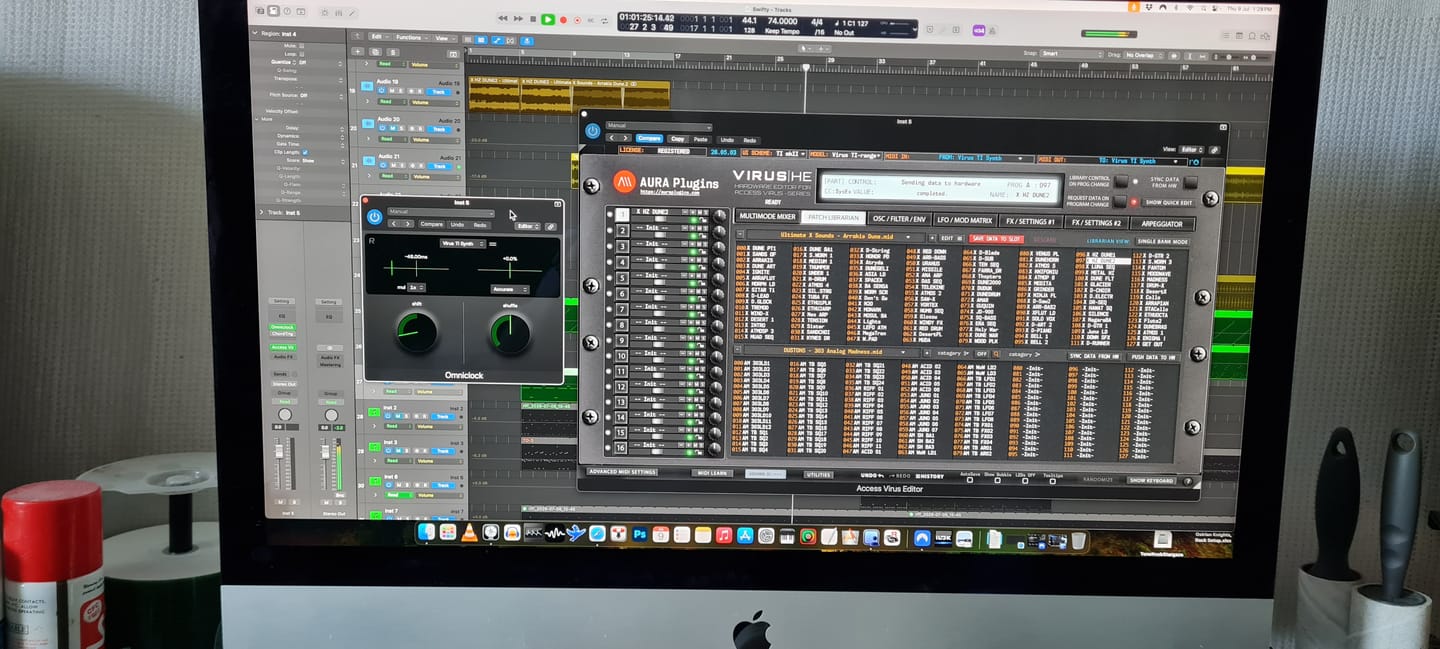Screen dimensions: 1440x649
Task: Open the Mixer icon in Logic toolbar
Action: [x=338, y=13]
